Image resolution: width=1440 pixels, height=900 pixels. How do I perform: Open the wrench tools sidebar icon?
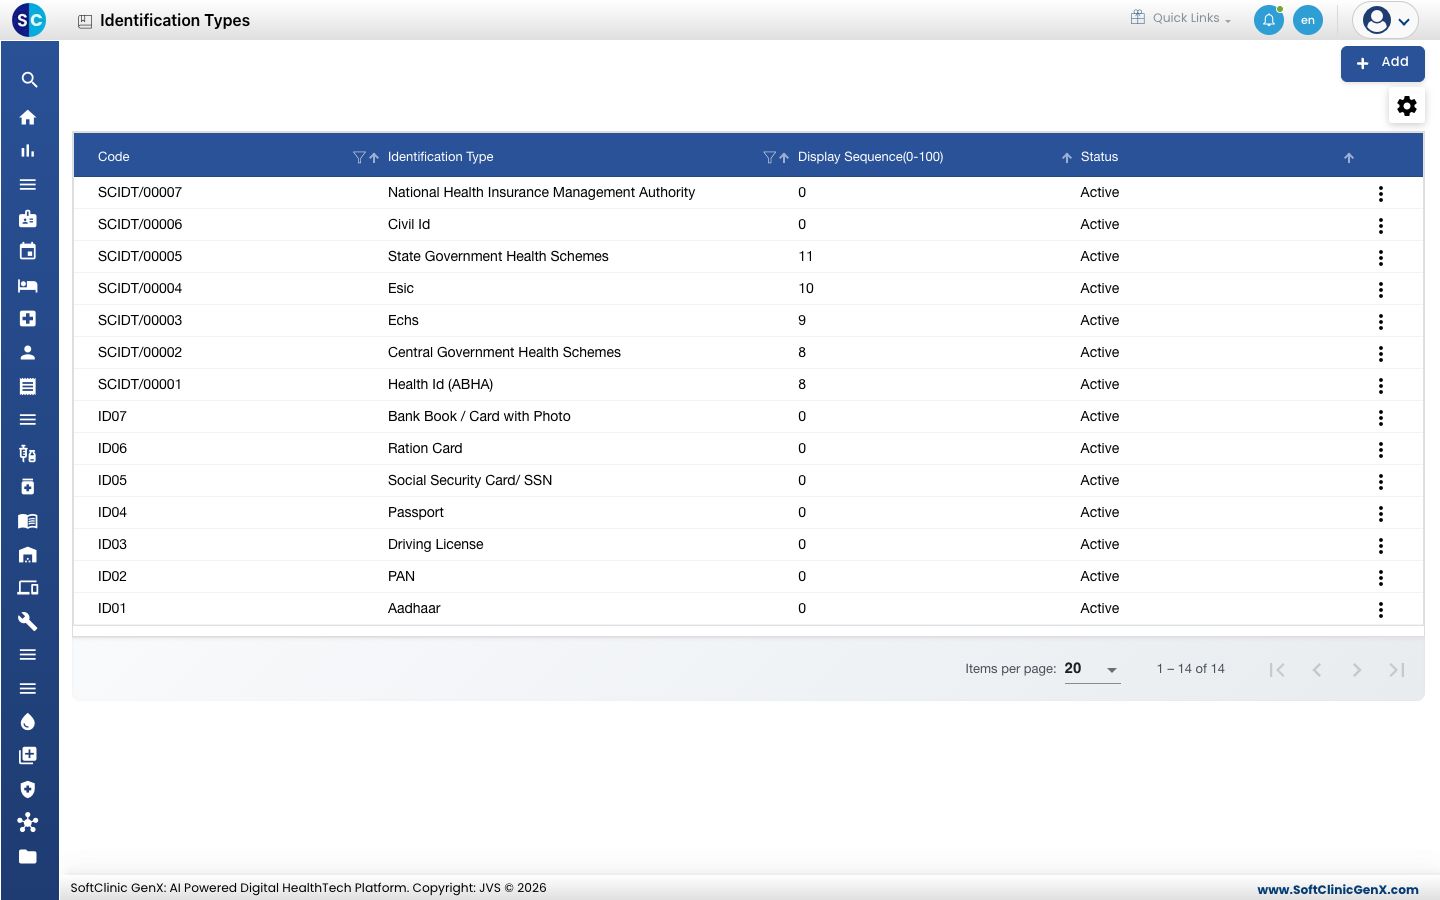(28, 621)
